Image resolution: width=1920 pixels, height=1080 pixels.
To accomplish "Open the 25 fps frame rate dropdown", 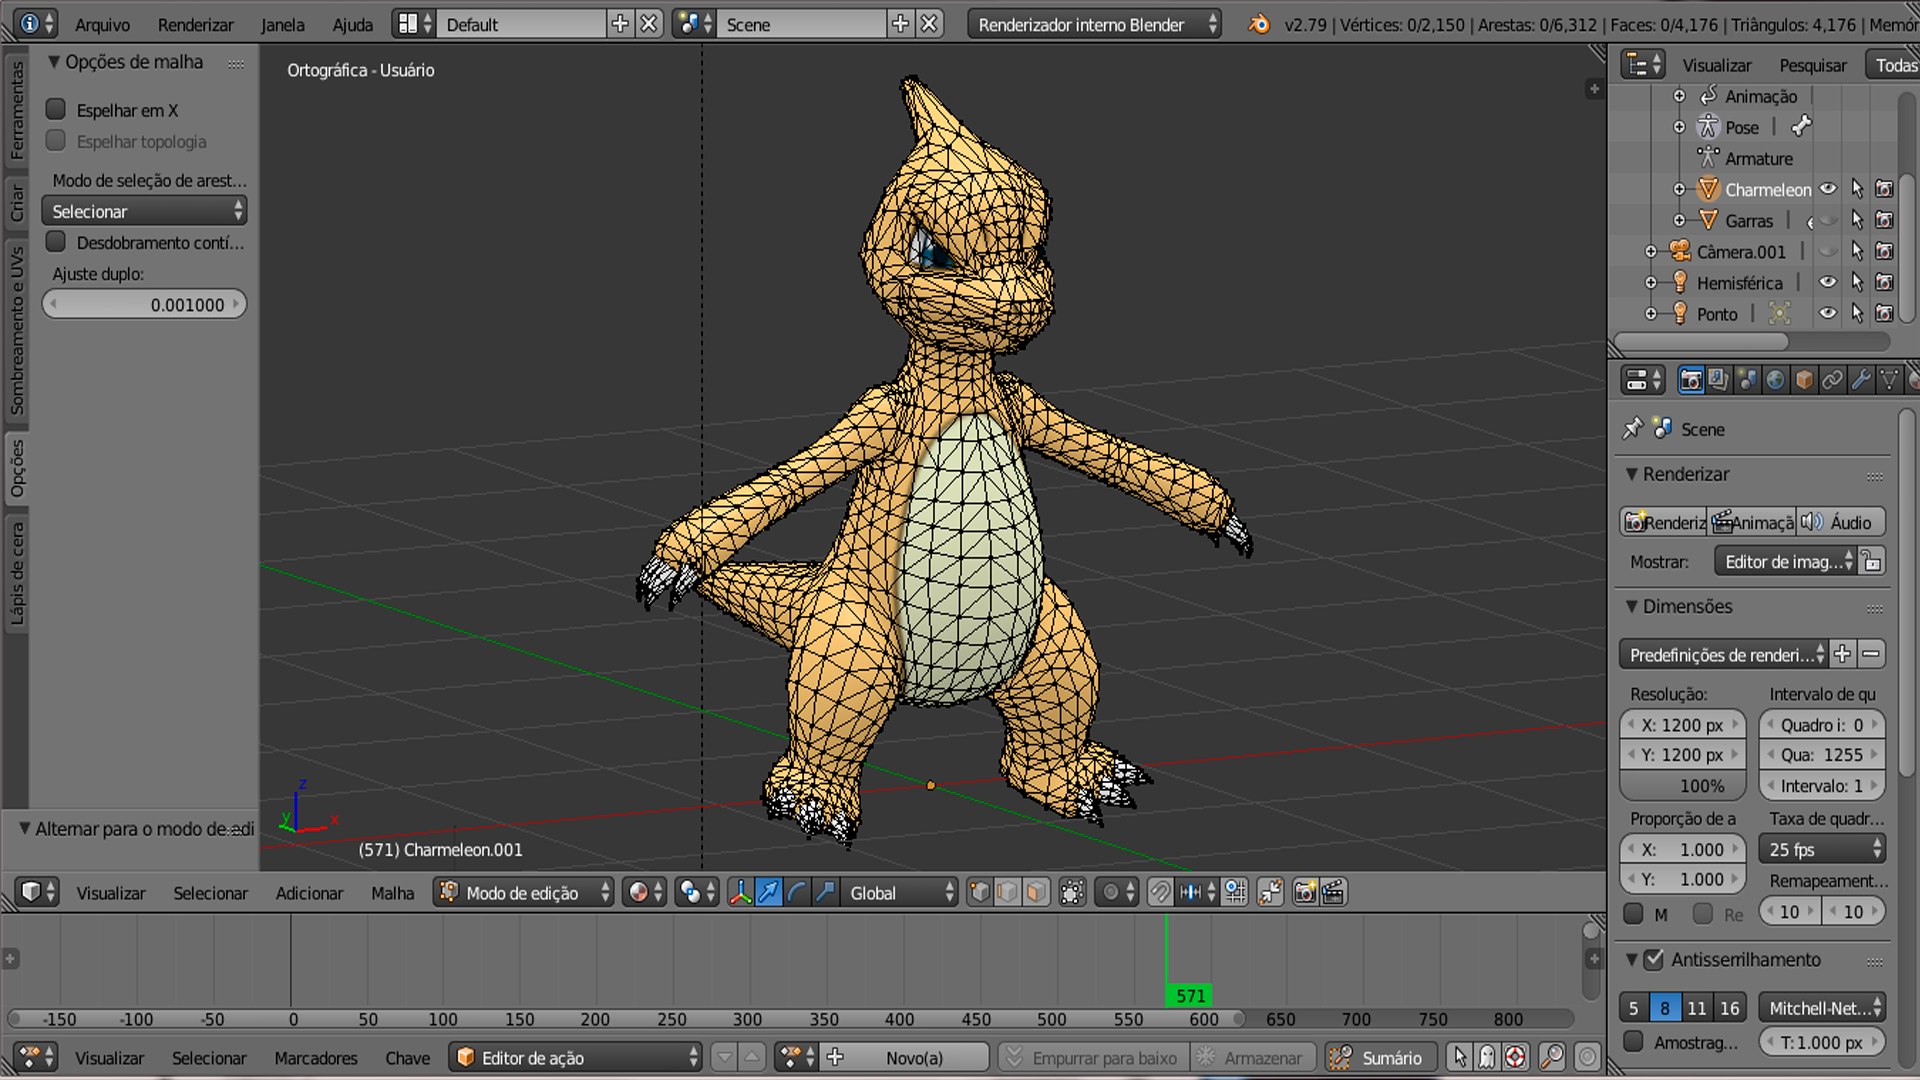I will pyautogui.click(x=1822, y=849).
